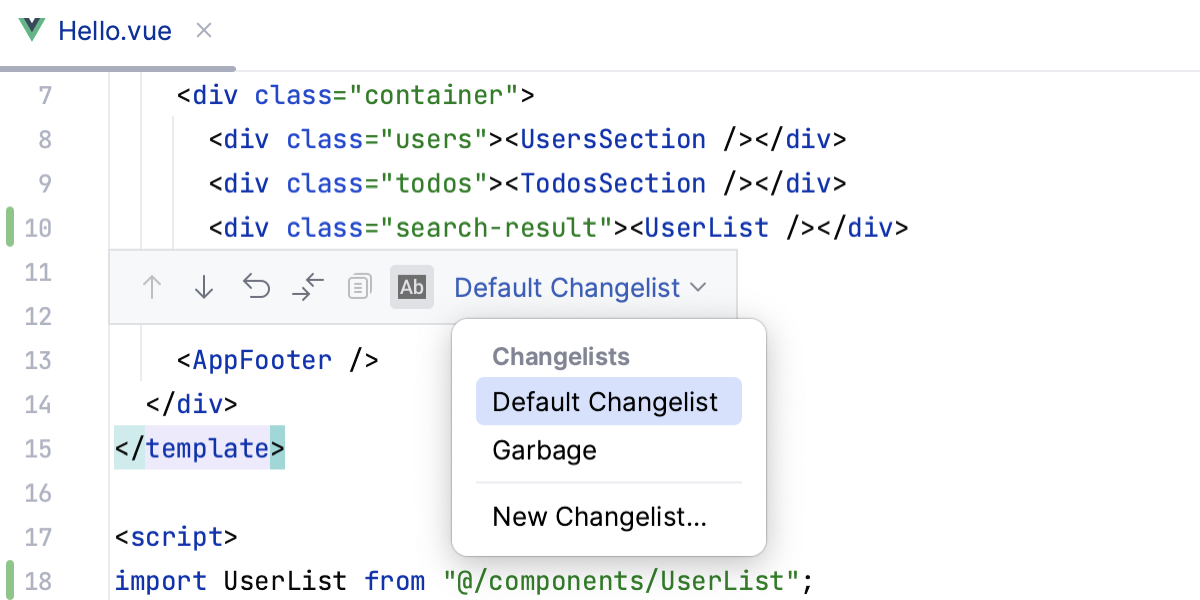
Task: Rollback the changed lines using the undo icon
Action: point(256,287)
